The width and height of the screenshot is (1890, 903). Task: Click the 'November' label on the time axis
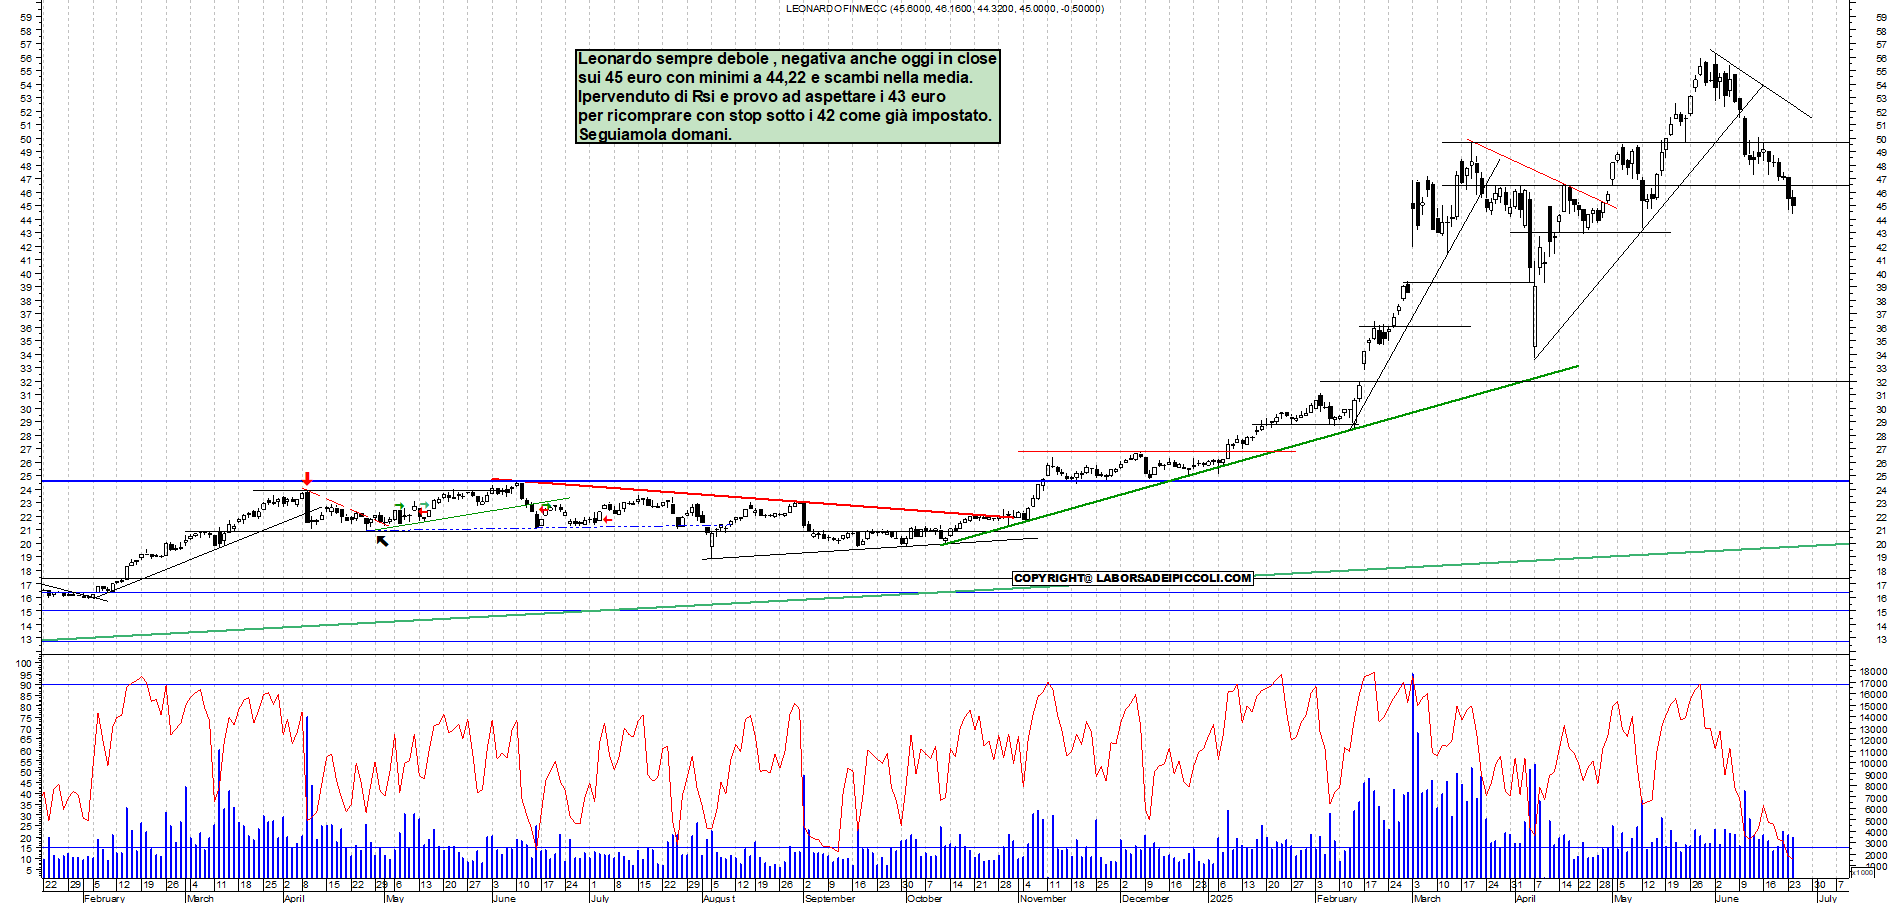pyautogui.click(x=1043, y=898)
